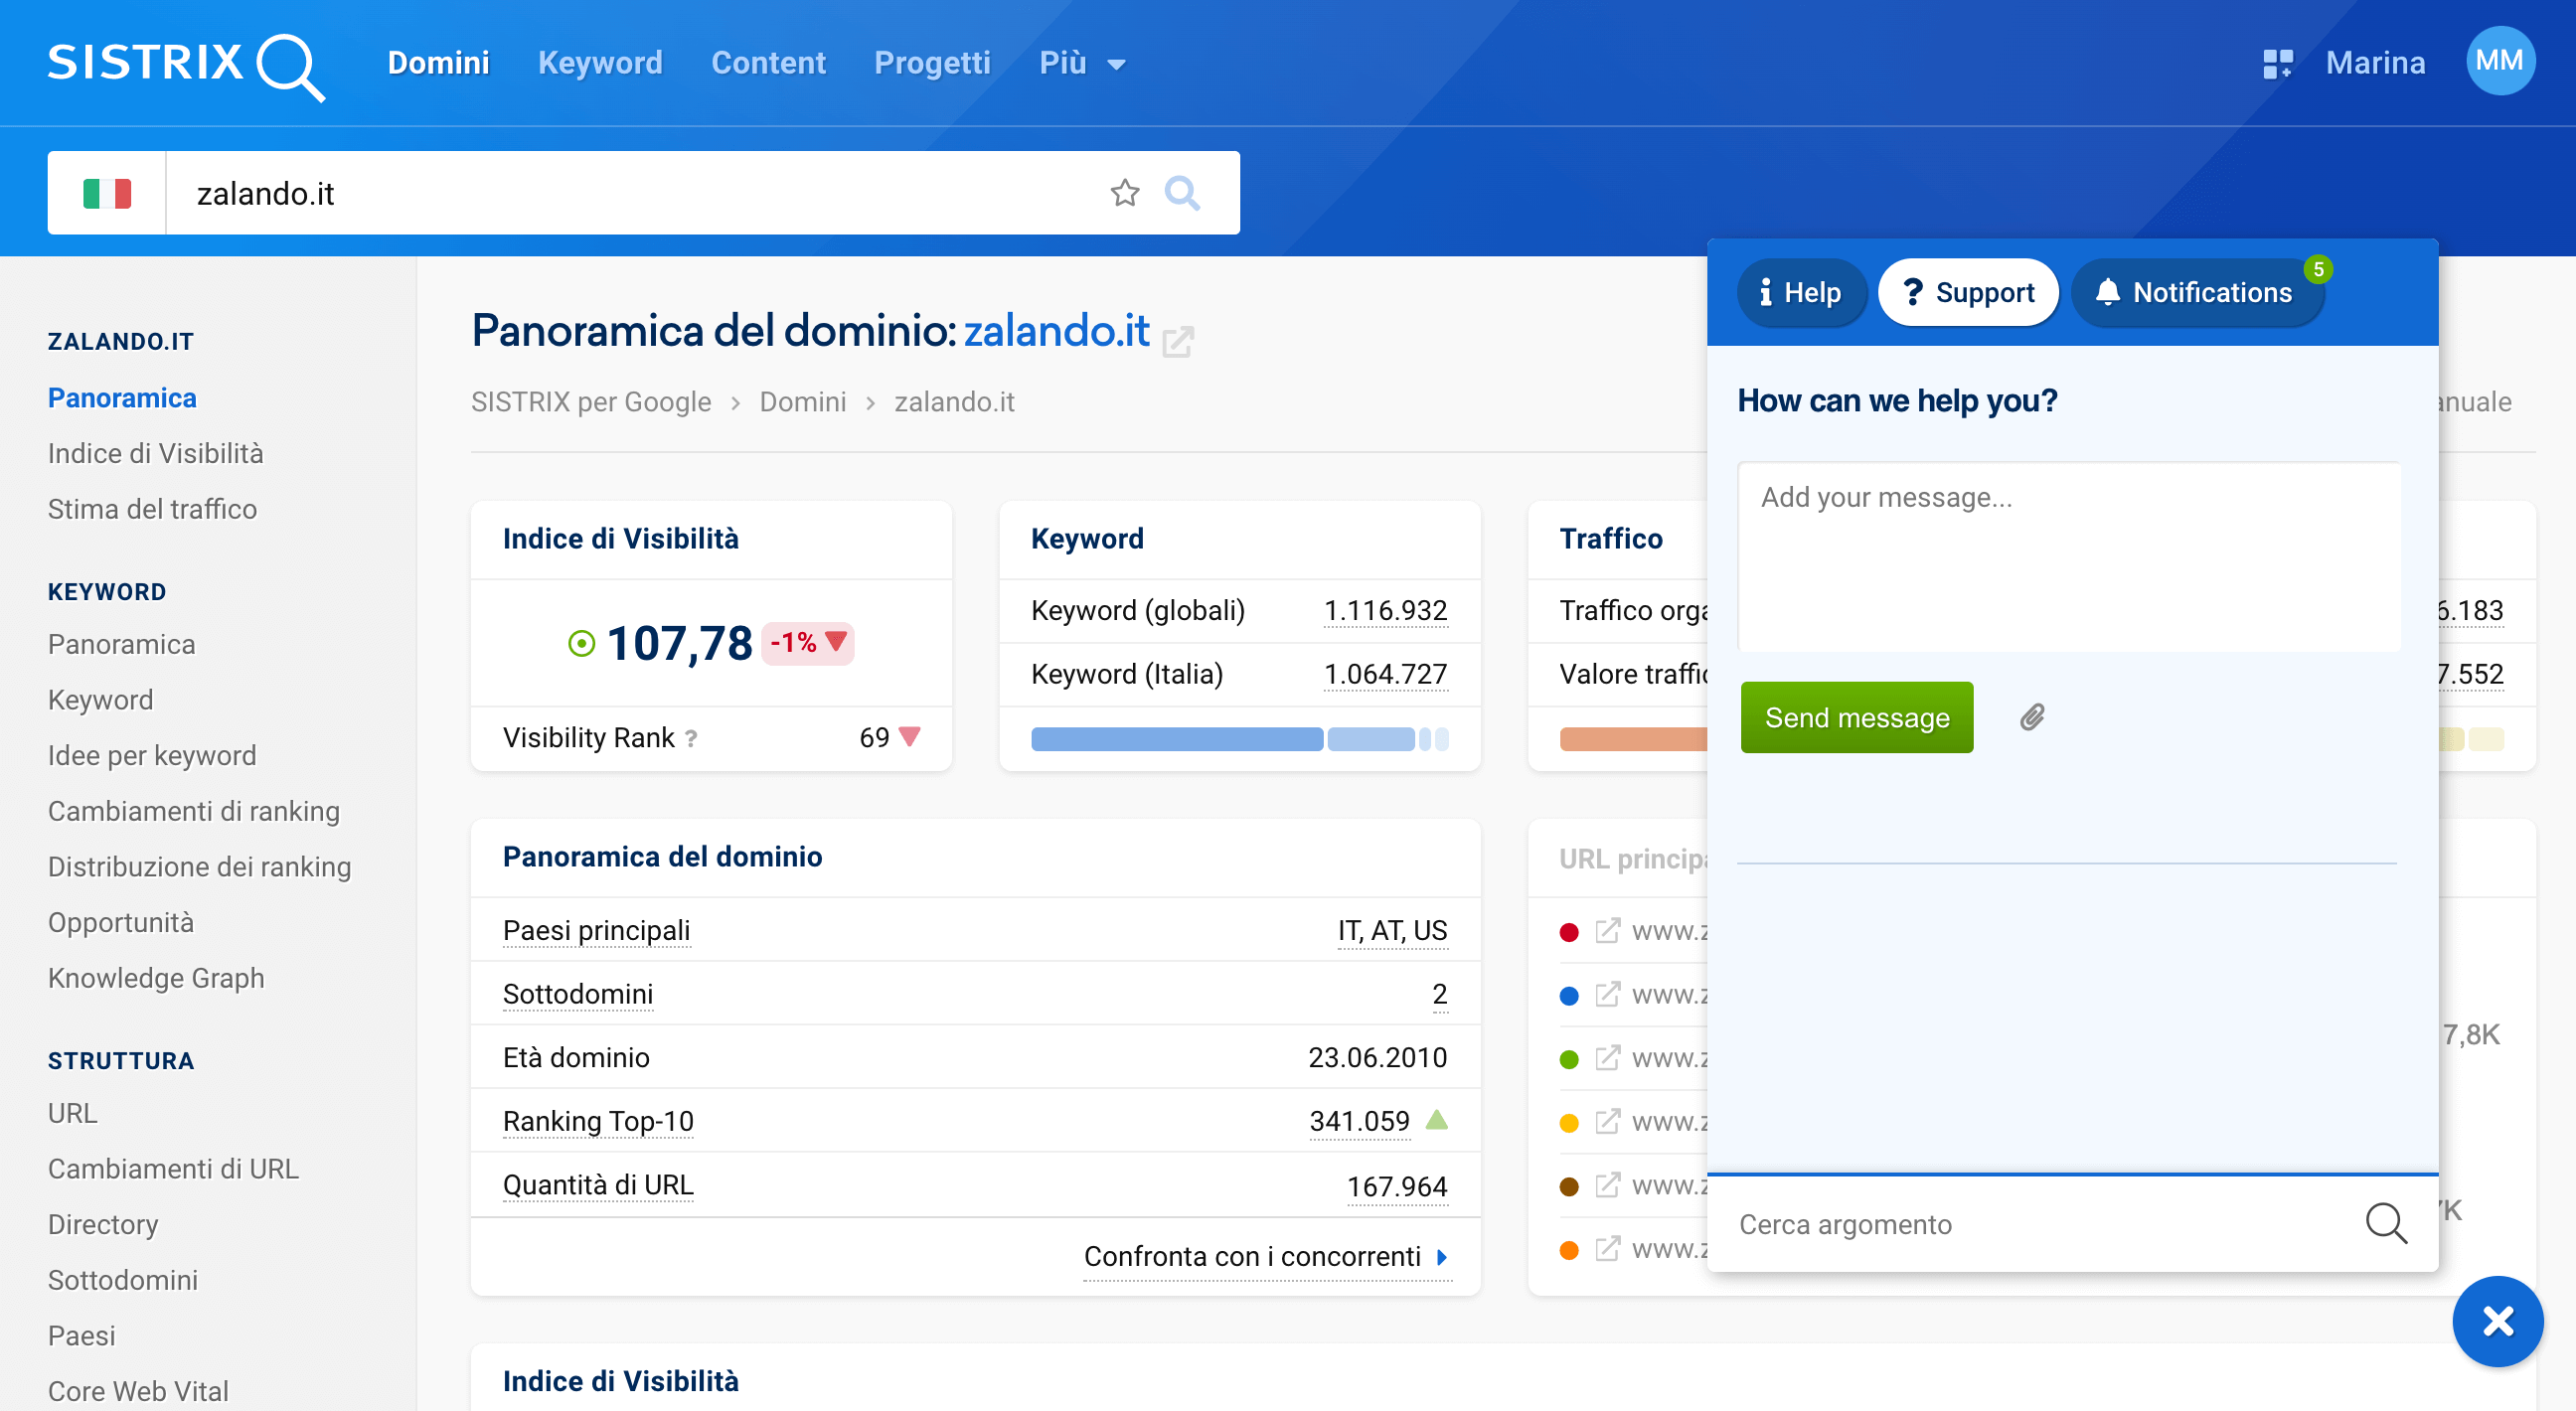The height and width of the screenshot is (1411, 2576).
Task: Switch to the Notifications tab
Action: tap(2197, 292)
